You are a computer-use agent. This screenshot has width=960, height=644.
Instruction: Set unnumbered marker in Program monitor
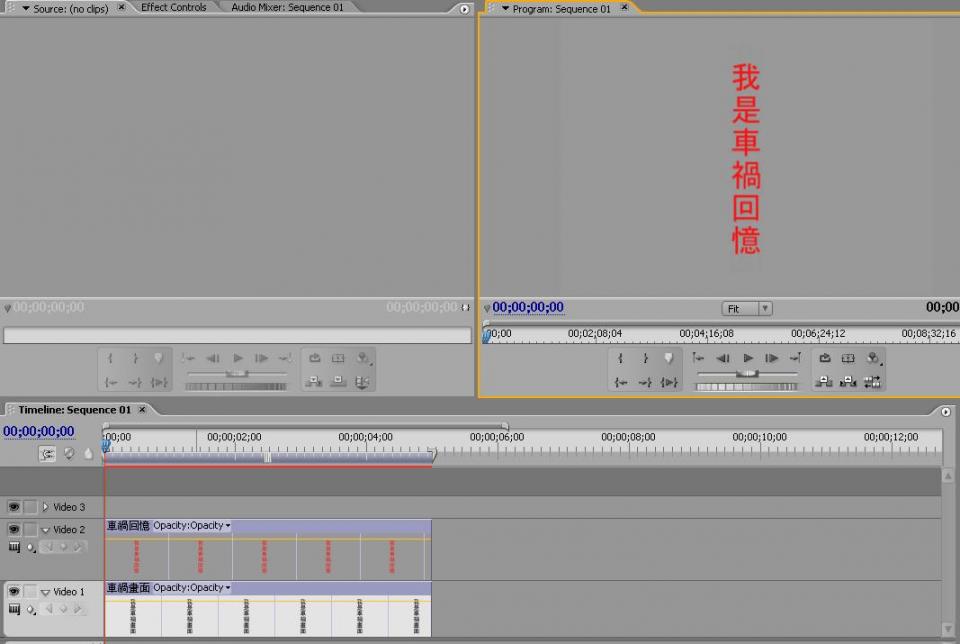coord(669,359)
